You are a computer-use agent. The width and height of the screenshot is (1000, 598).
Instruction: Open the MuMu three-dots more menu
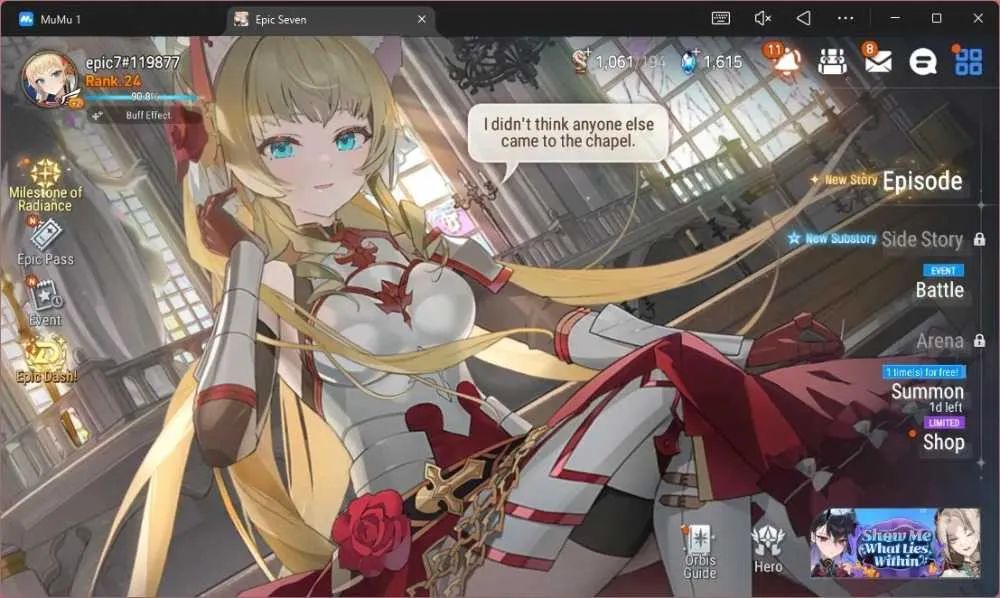pyautogui.click(x=846, y=18)
